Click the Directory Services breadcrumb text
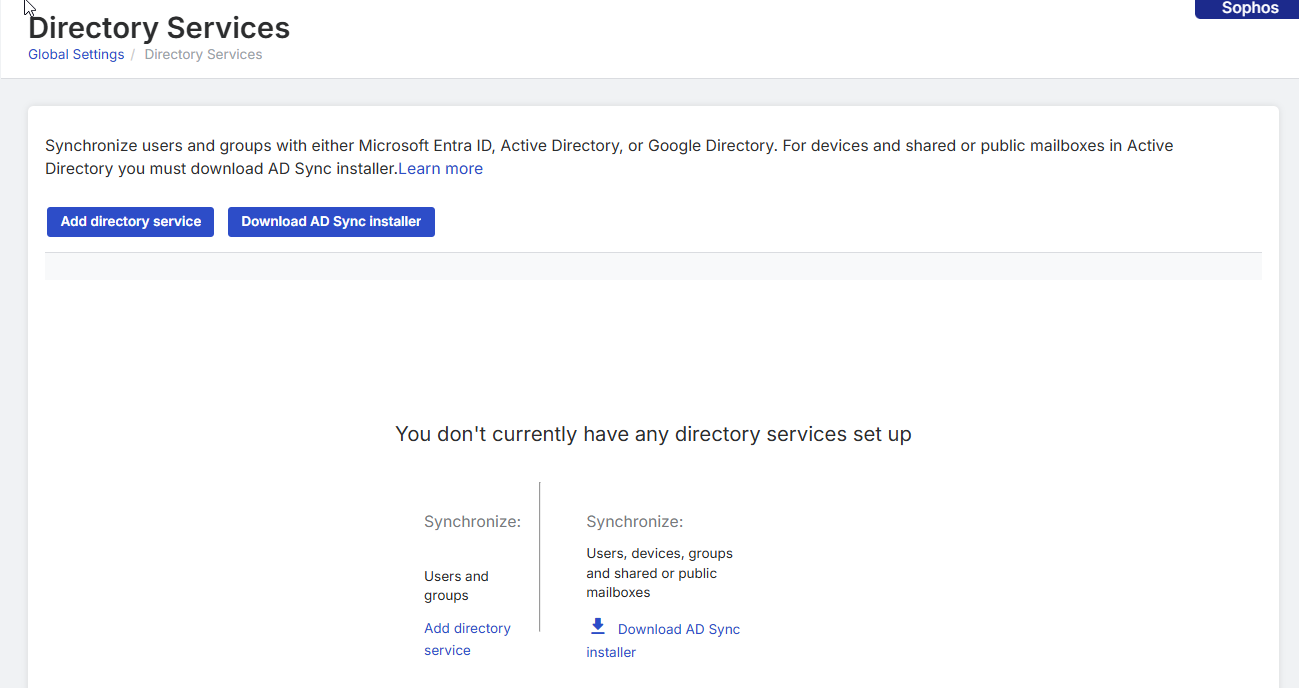 [203, 55]
